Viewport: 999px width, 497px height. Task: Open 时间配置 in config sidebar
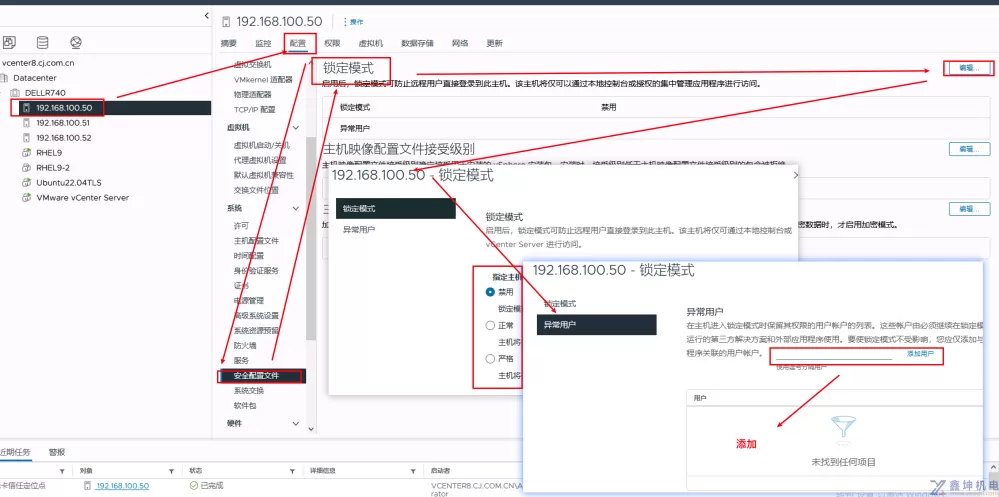pos(248,256)
